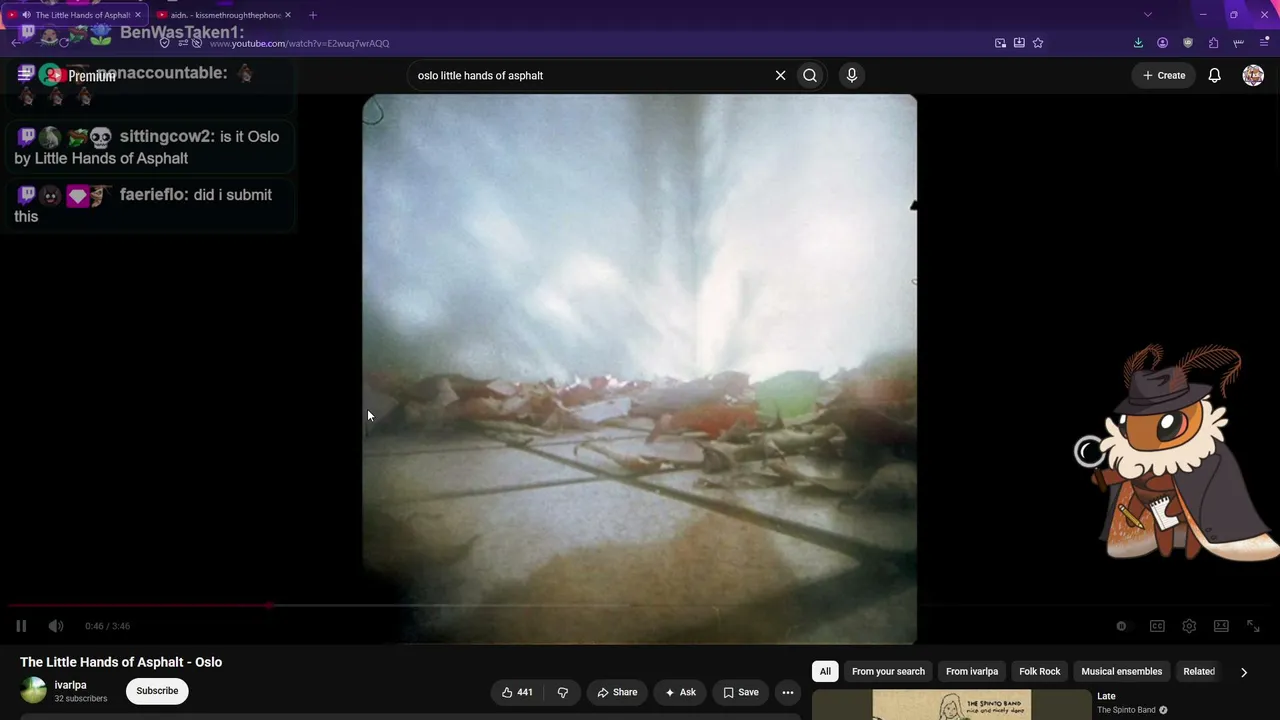Open the YouTube account avatar menu

coord(1253,75)
